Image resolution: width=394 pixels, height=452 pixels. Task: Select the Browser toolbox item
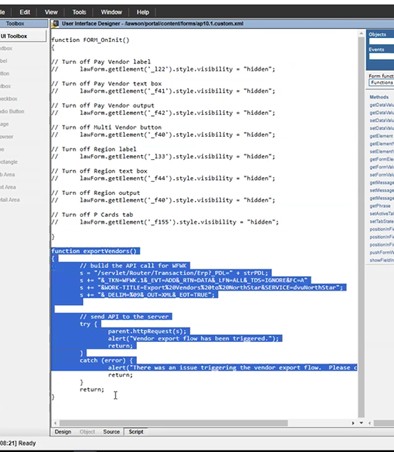(7, 137)
